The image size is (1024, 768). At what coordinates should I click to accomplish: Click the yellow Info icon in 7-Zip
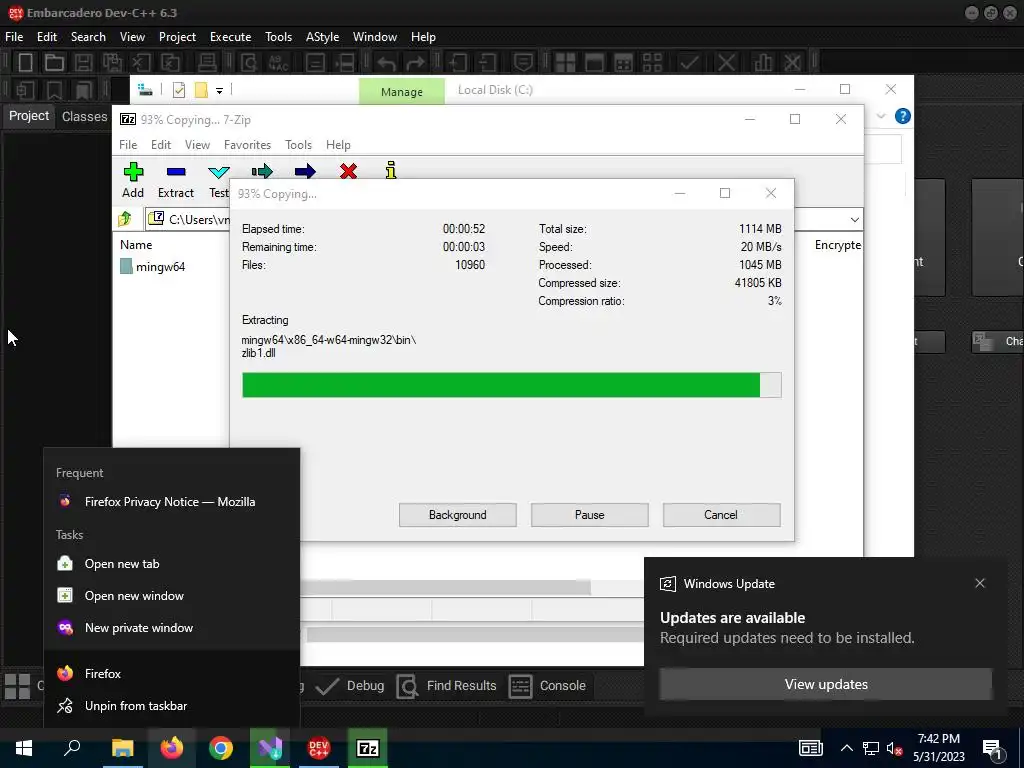click(391, 170)
